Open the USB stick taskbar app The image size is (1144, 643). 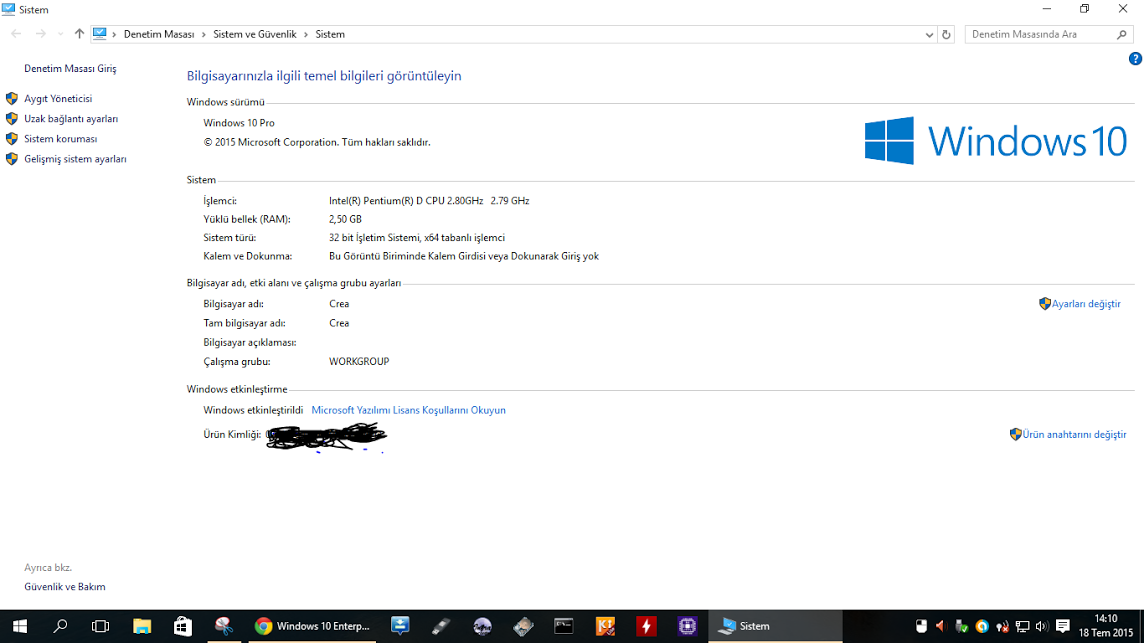(441, 626)
